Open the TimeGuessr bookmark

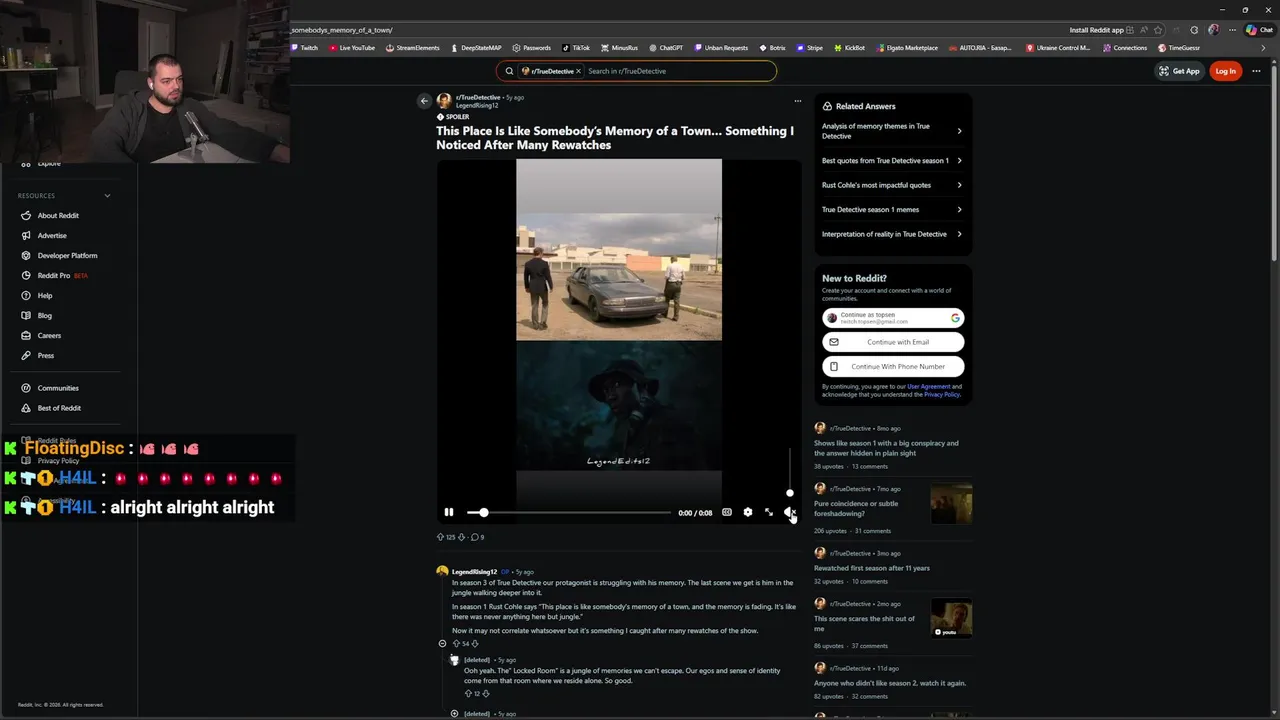[1179, 48]
